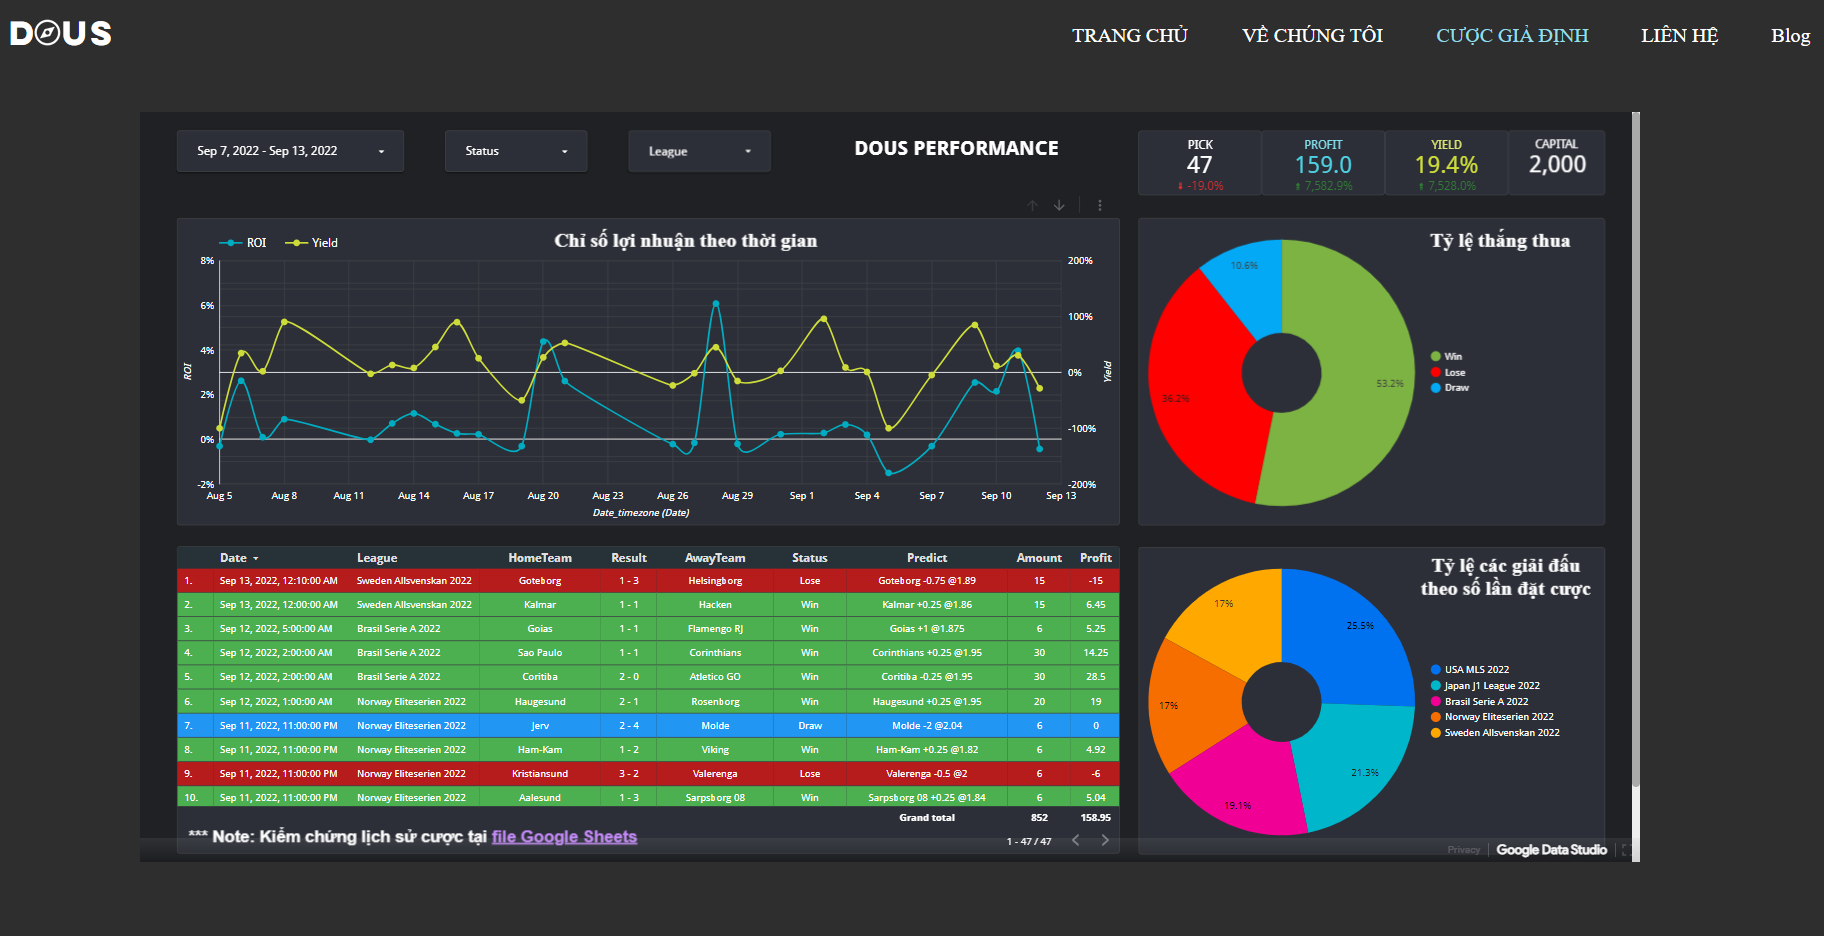Image resolution: width=1824 pixels, height=936 pixels.
Task: Navigate to the LIÊN HỆ page
Action: (1679, 36)
